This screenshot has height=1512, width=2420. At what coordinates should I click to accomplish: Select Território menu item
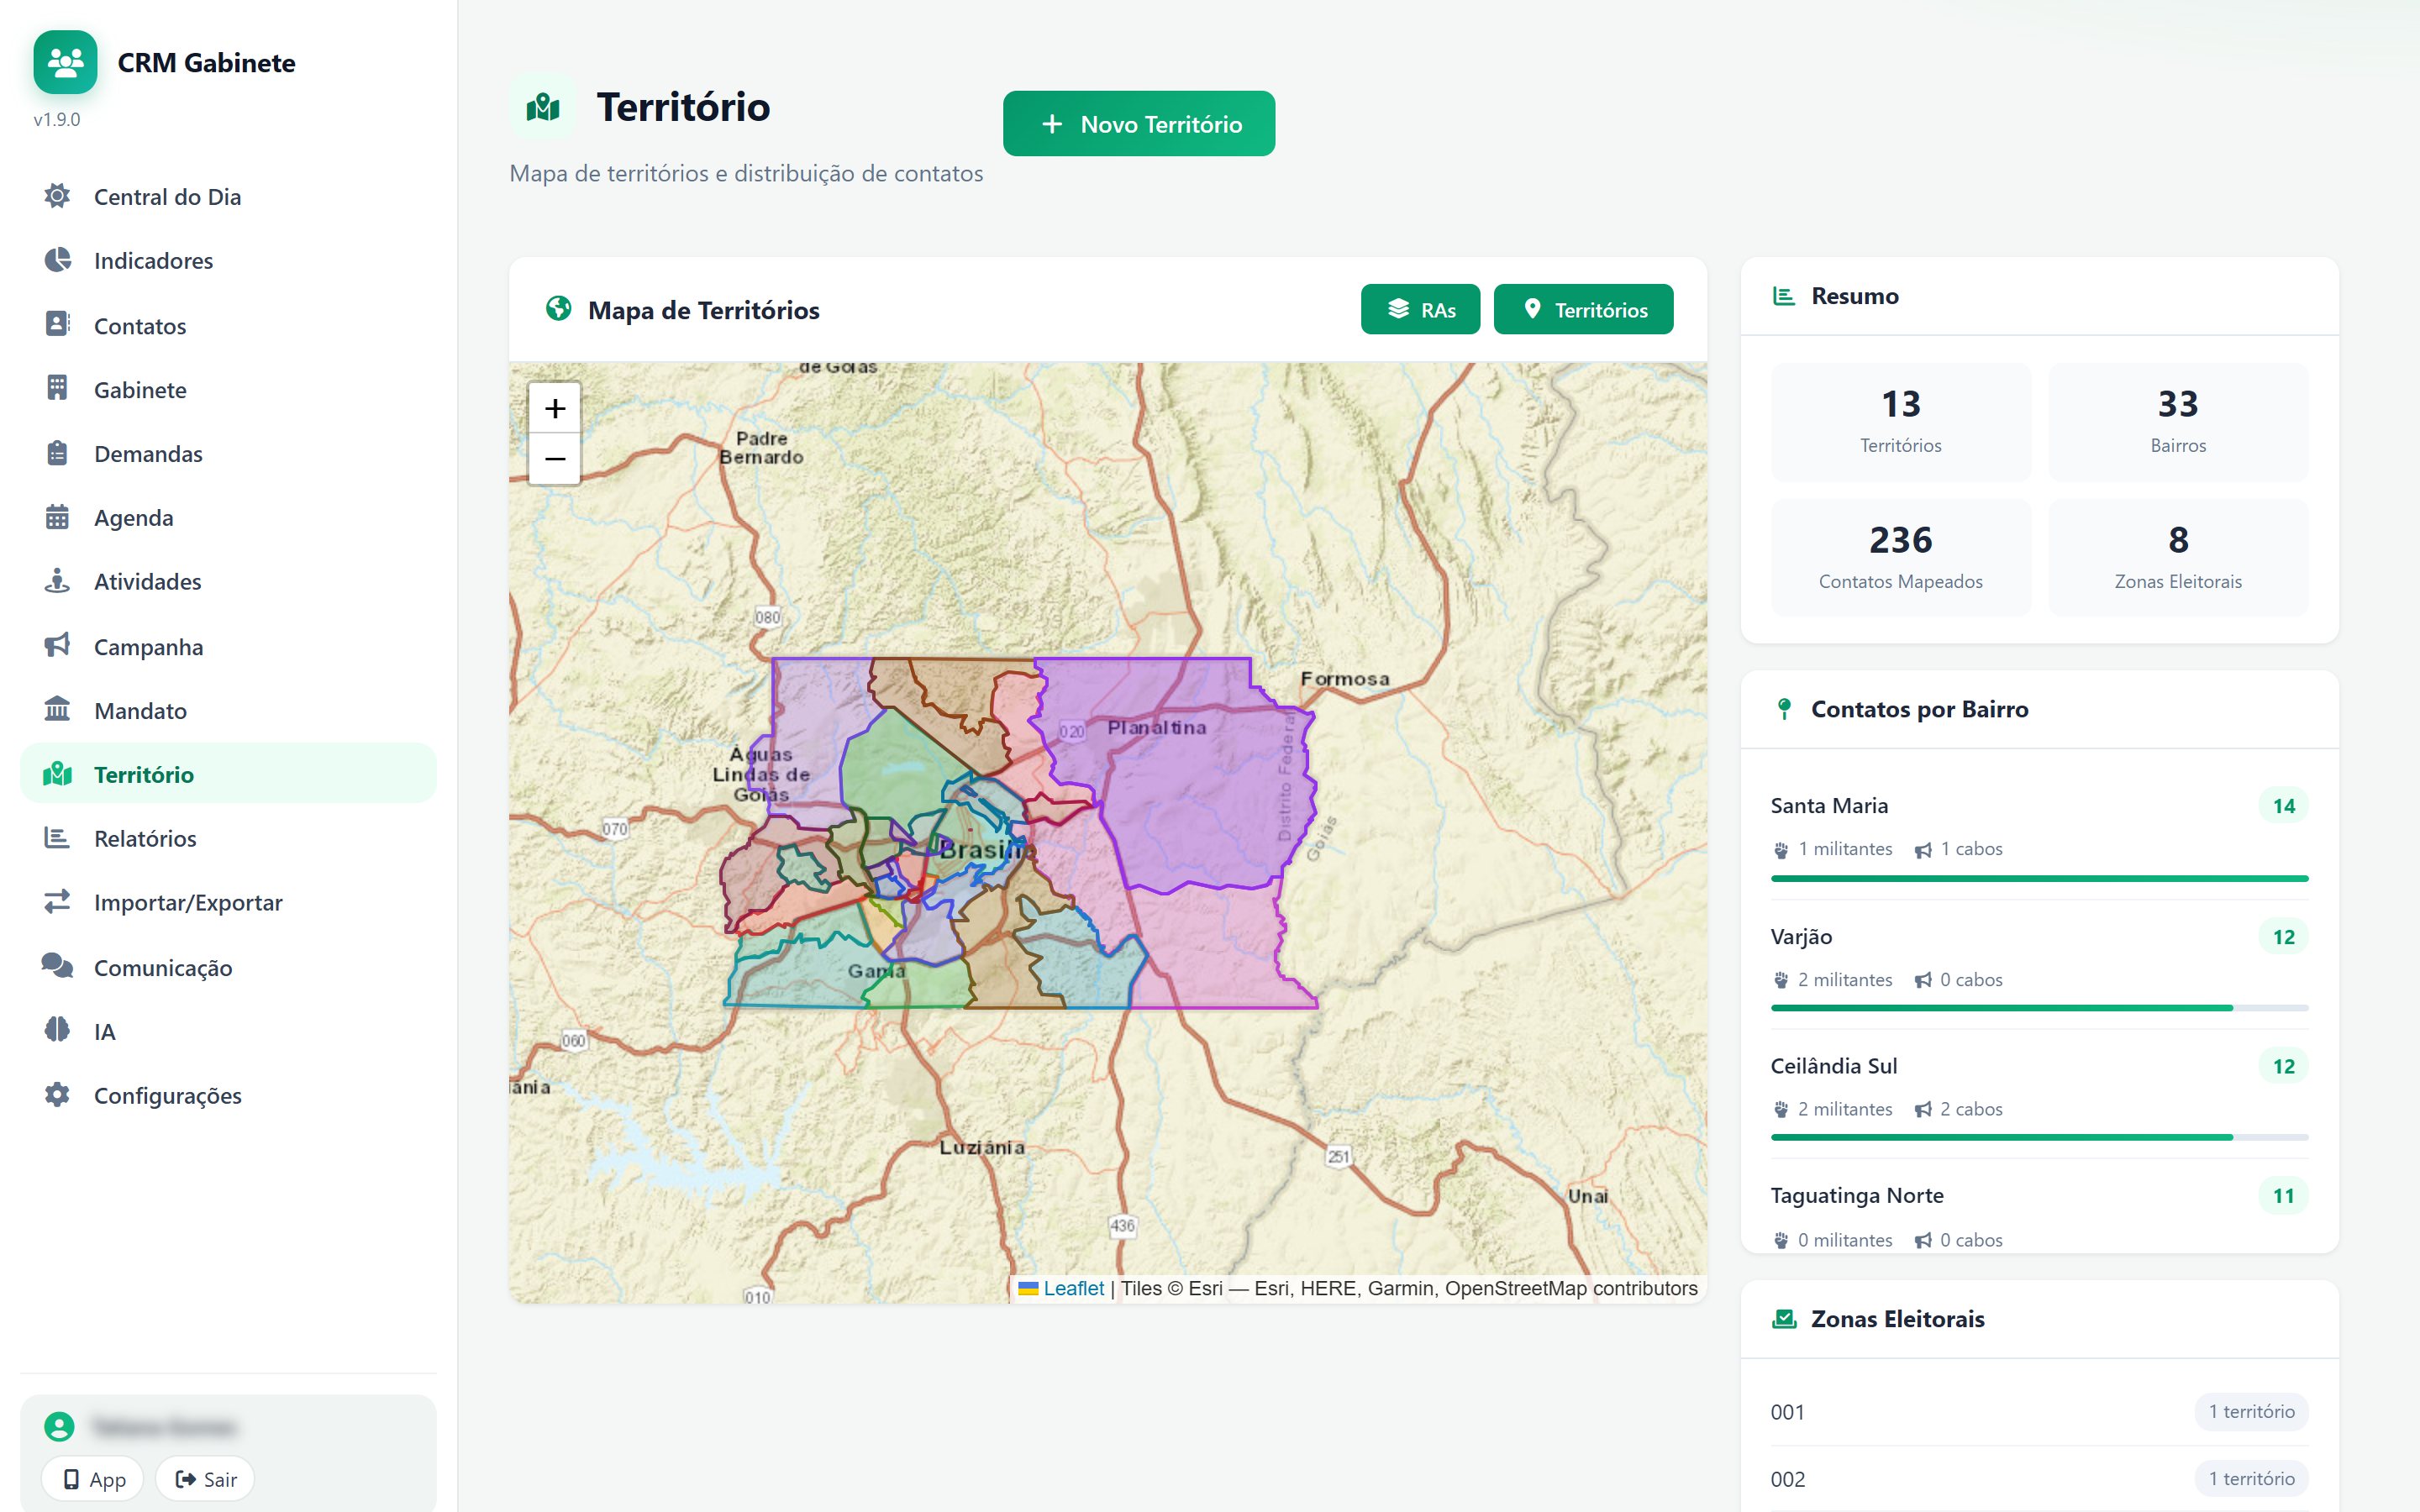pos(228,774)
